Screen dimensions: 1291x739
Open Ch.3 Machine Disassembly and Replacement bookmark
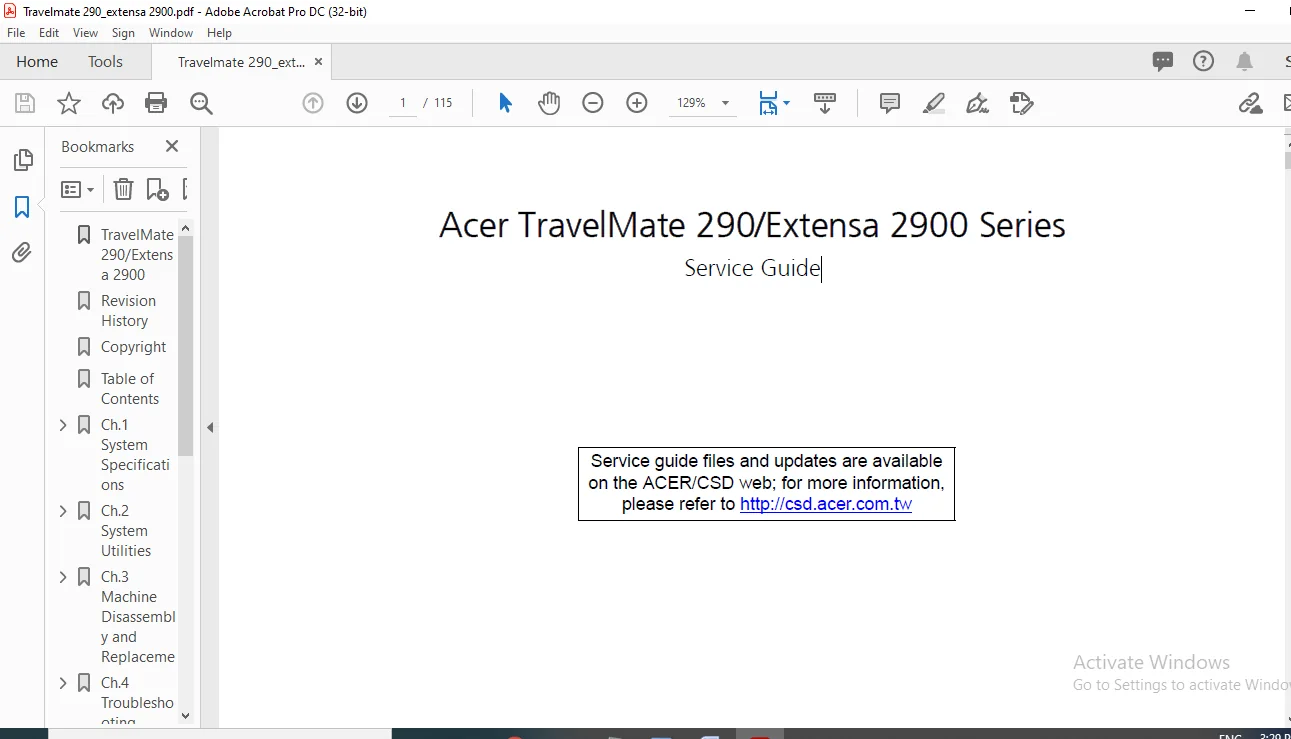click(138, 617)
